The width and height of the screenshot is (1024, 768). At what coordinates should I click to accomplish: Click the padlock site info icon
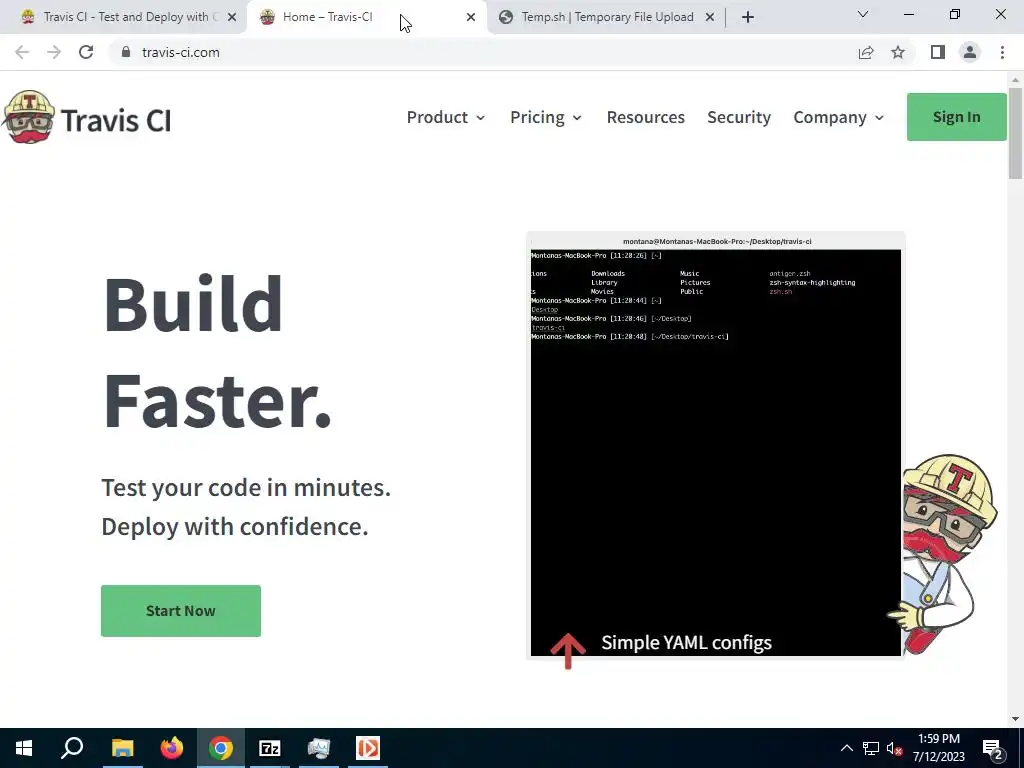pyautogui.click(x=126, y=52)
